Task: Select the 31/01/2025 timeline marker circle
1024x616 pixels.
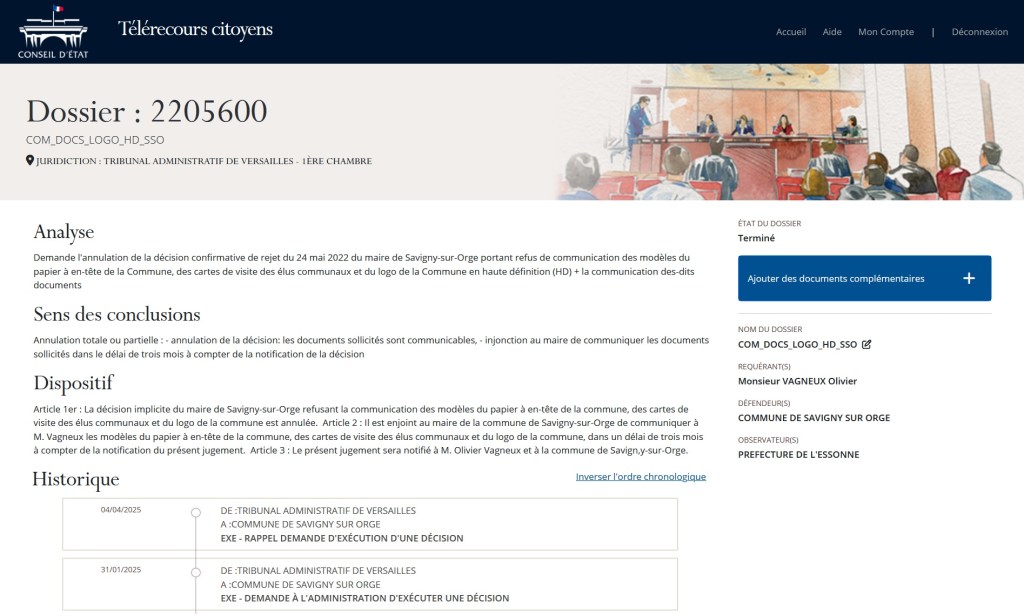Action: click(x=196, y=572)
